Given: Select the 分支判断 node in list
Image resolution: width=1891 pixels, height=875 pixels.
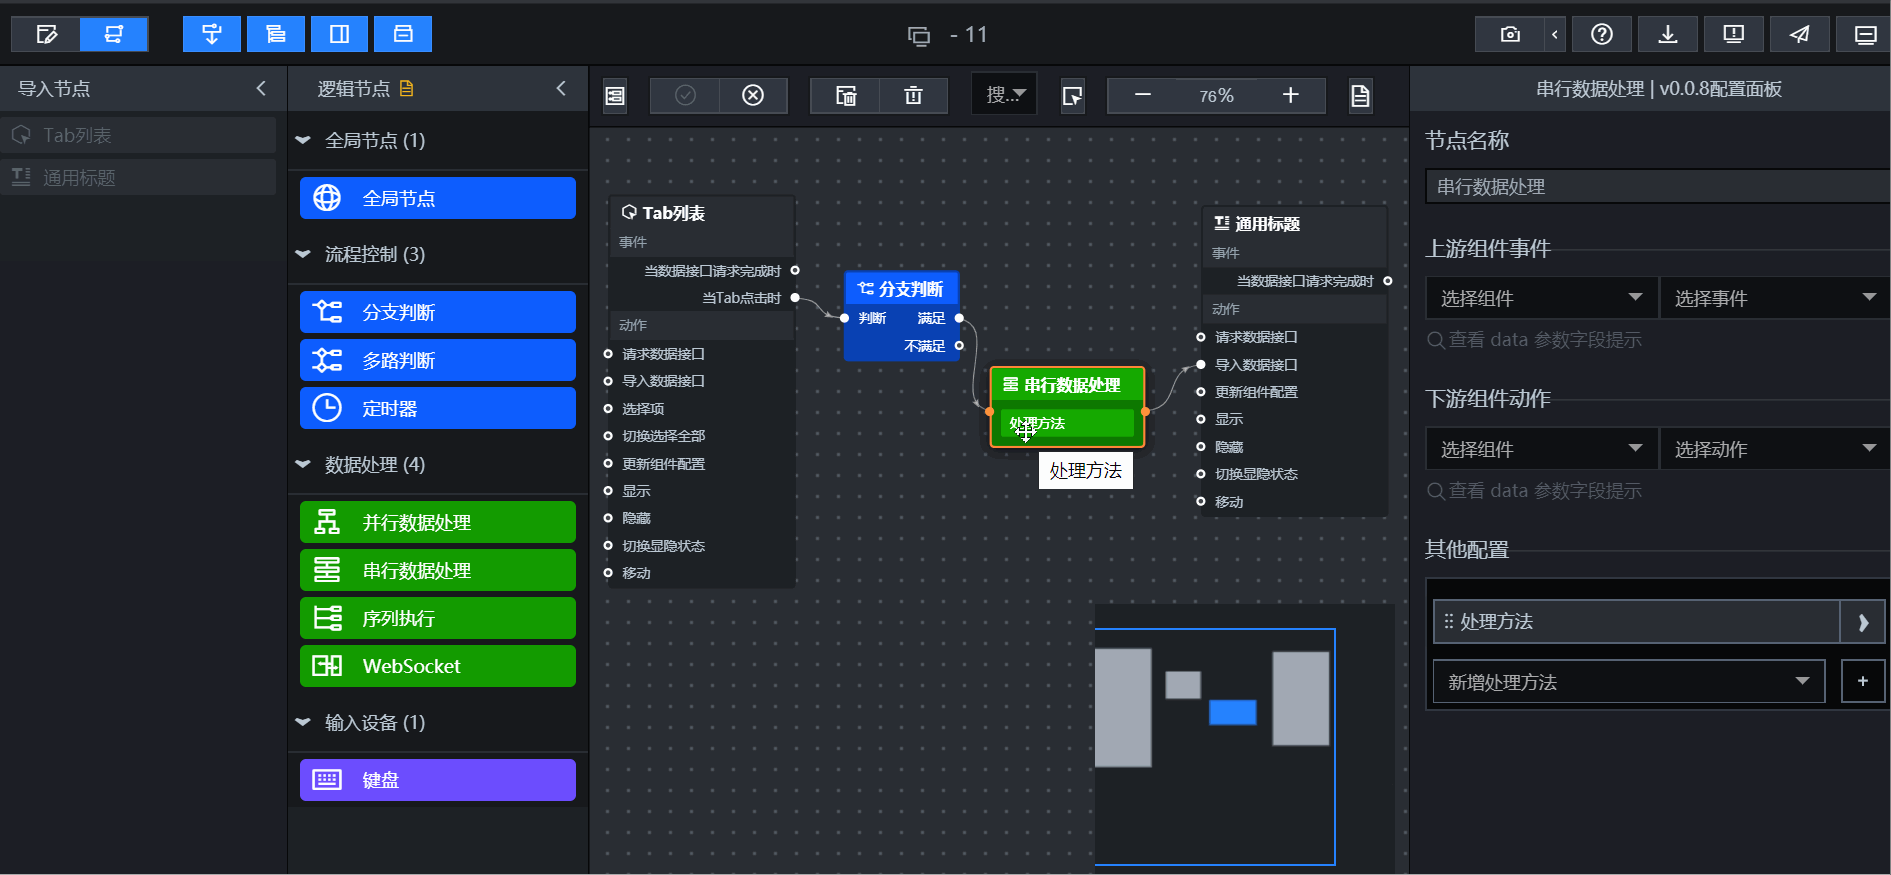Looking at the screenshot, I should click(x=438, y=312).
